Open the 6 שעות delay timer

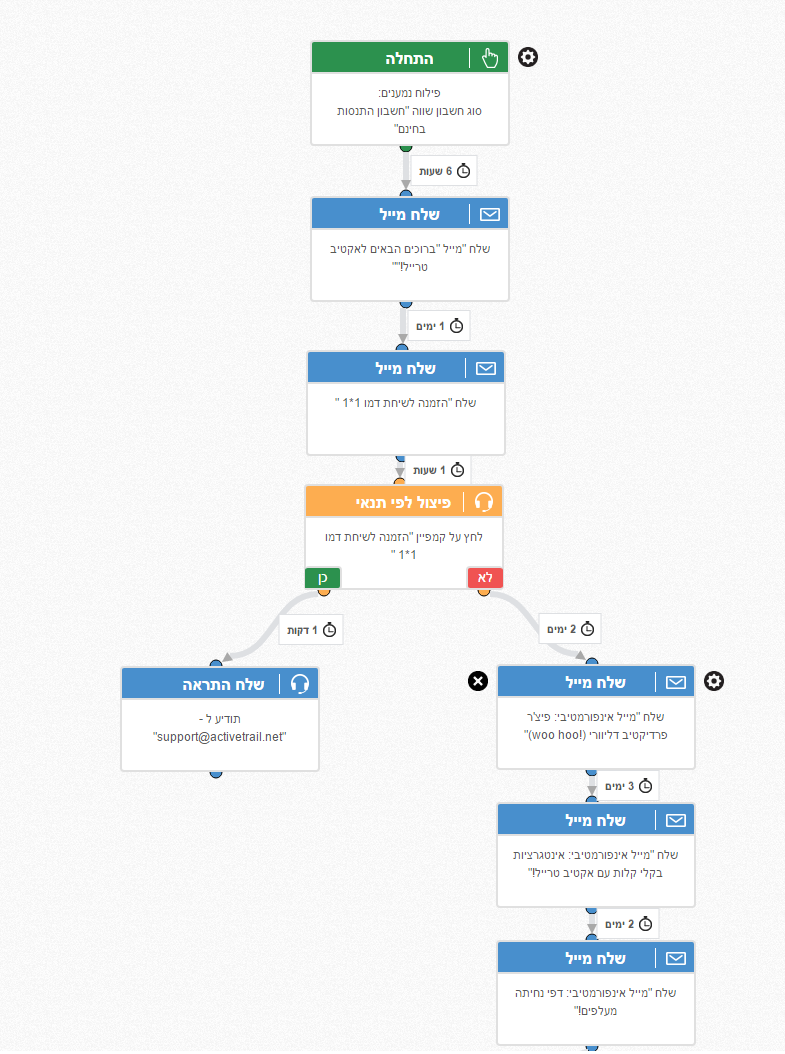(444, 171)
